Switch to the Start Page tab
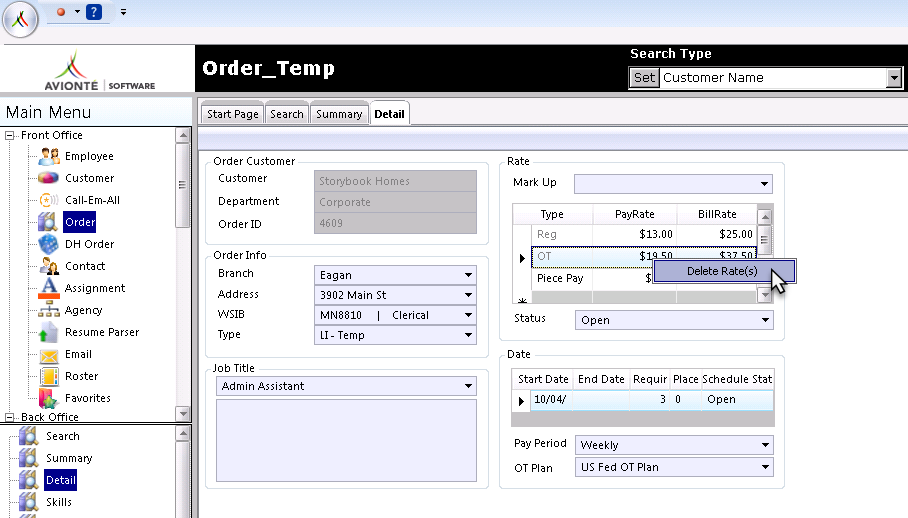The width and height of the screenshot is (908, 518). click(233, 114)
